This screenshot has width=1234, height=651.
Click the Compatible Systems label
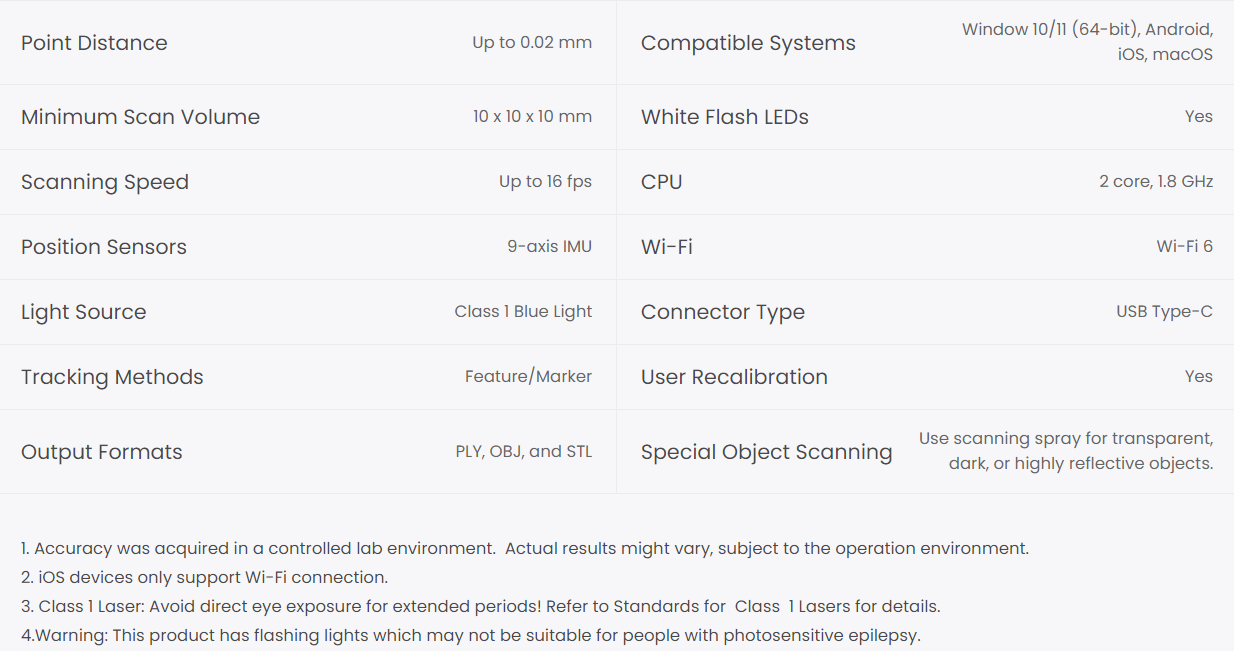pyautogui.click(x=748, y=43)
